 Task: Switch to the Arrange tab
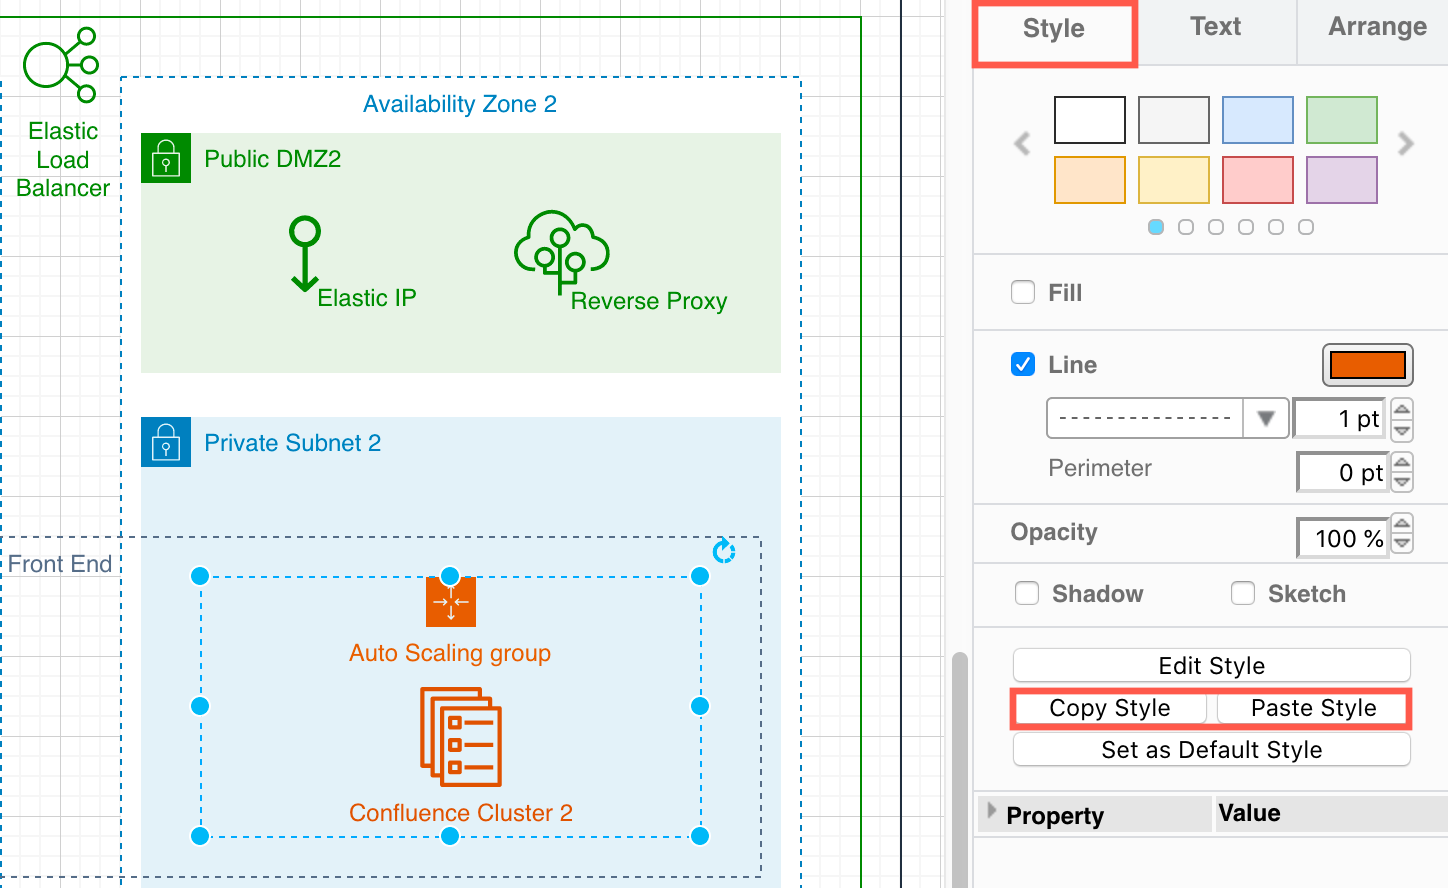coord(1377,27)
